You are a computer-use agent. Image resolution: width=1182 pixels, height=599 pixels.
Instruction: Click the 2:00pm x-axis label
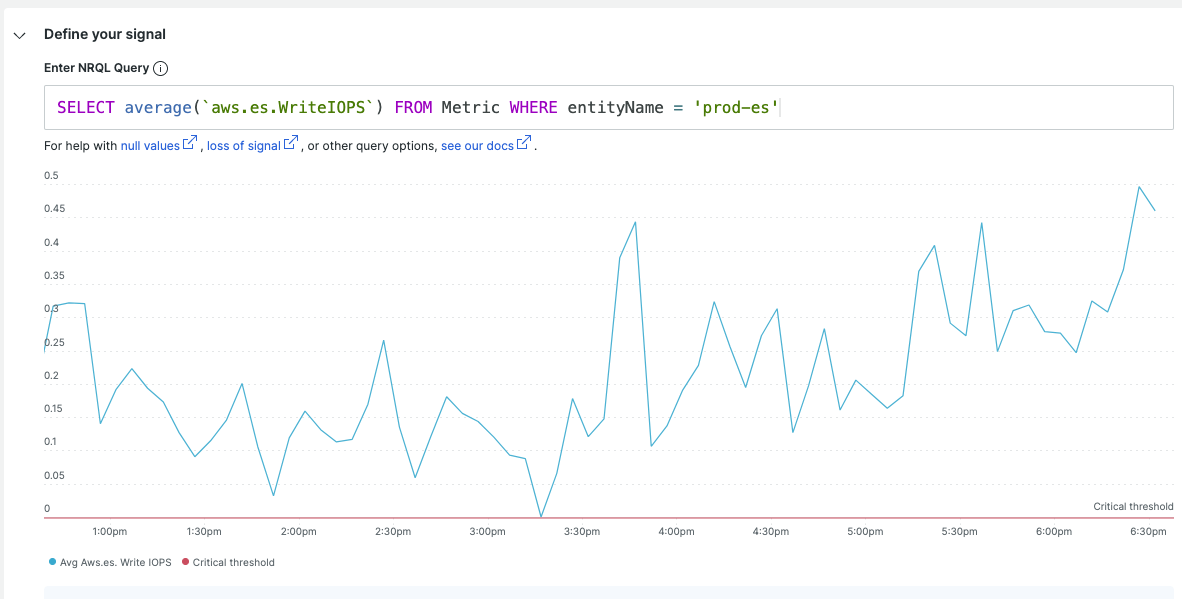299,531
